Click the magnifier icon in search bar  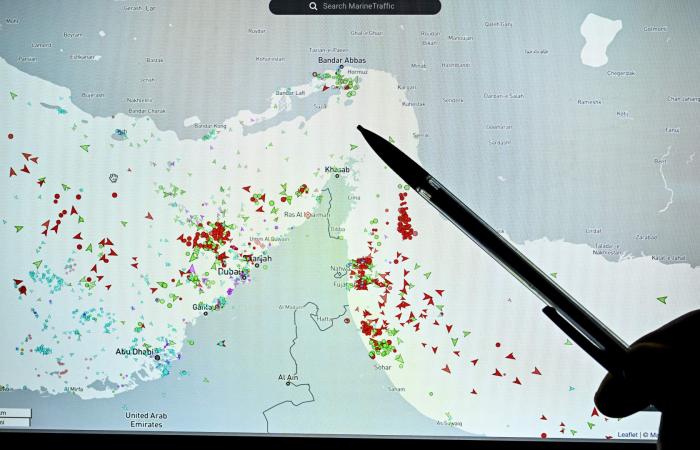click(x=313, y=6)
